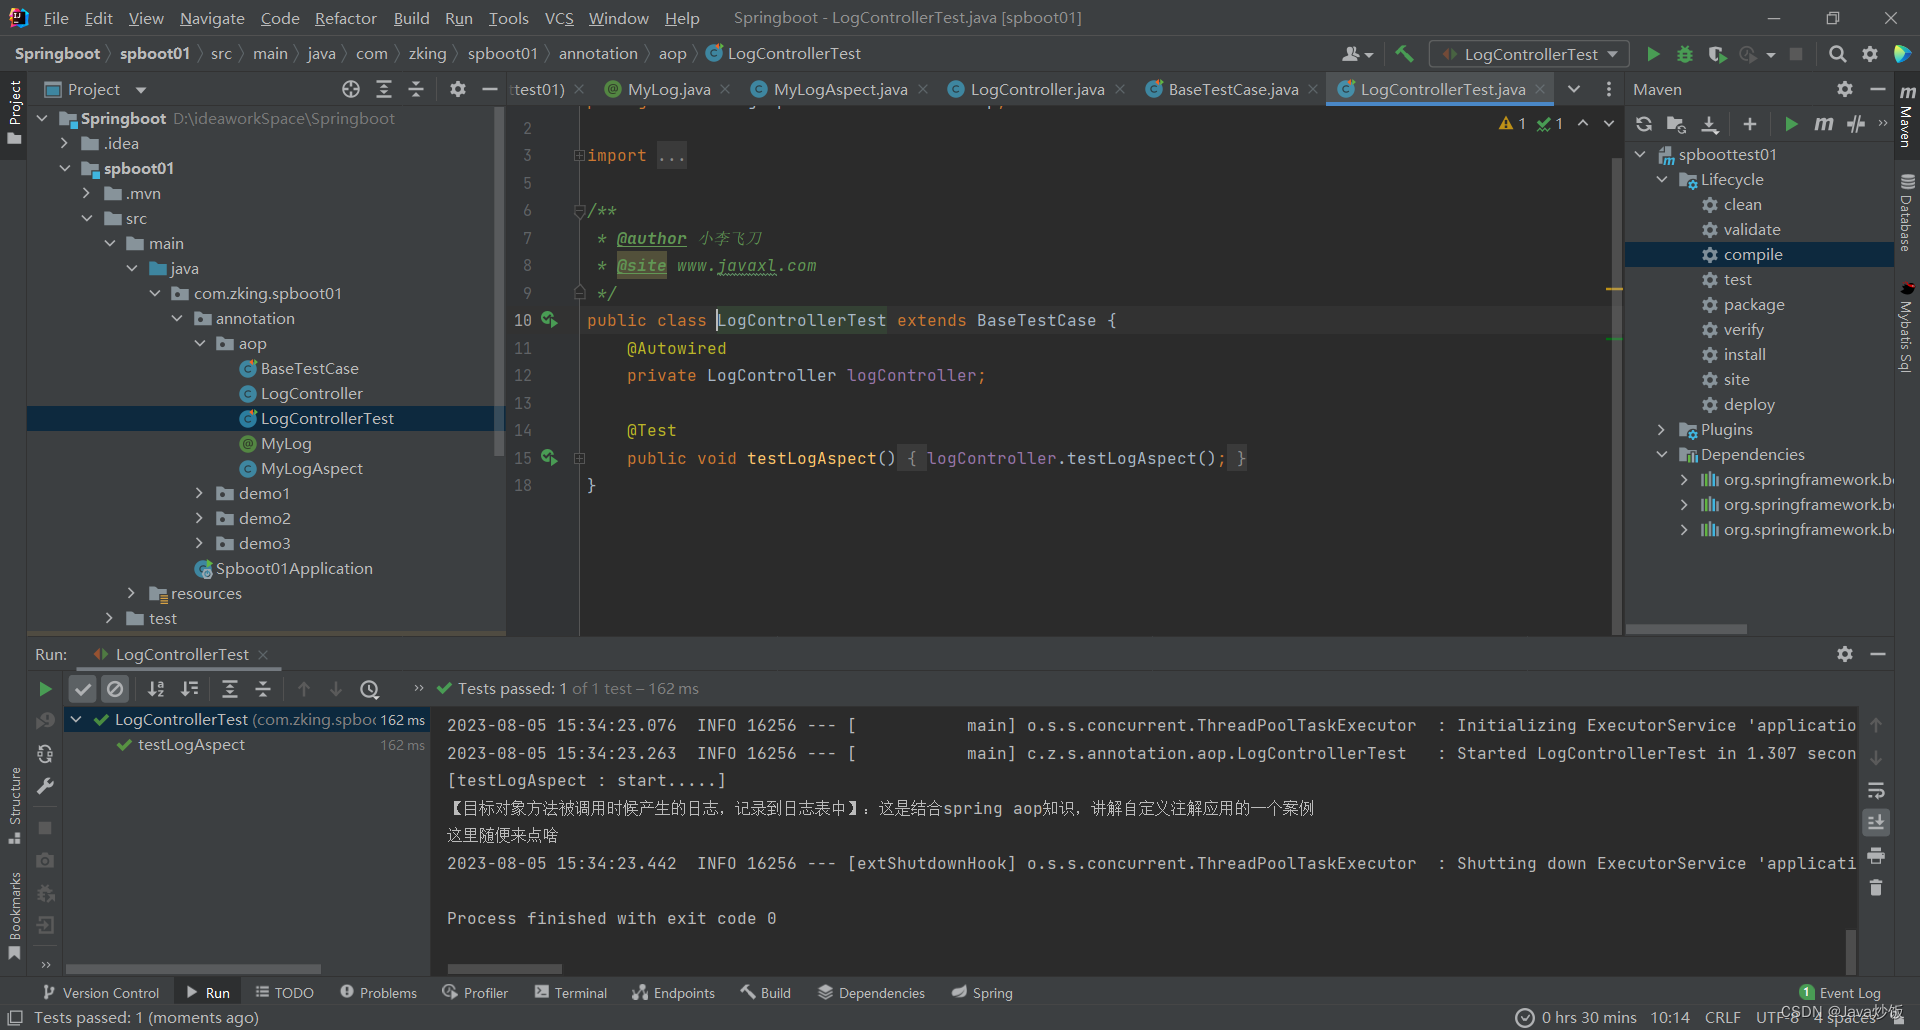Run selected Maven build
The image size is (1920, 1030).
(x=1791, y=124)
